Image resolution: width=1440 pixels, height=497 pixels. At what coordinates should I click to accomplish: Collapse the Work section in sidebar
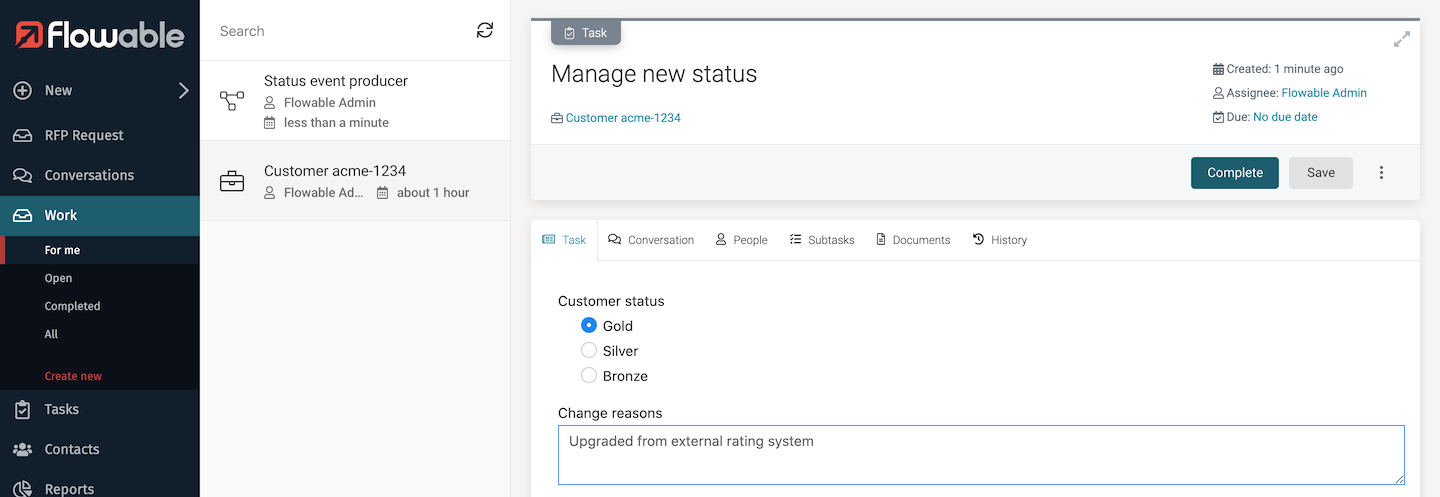(x=60, y=215)
